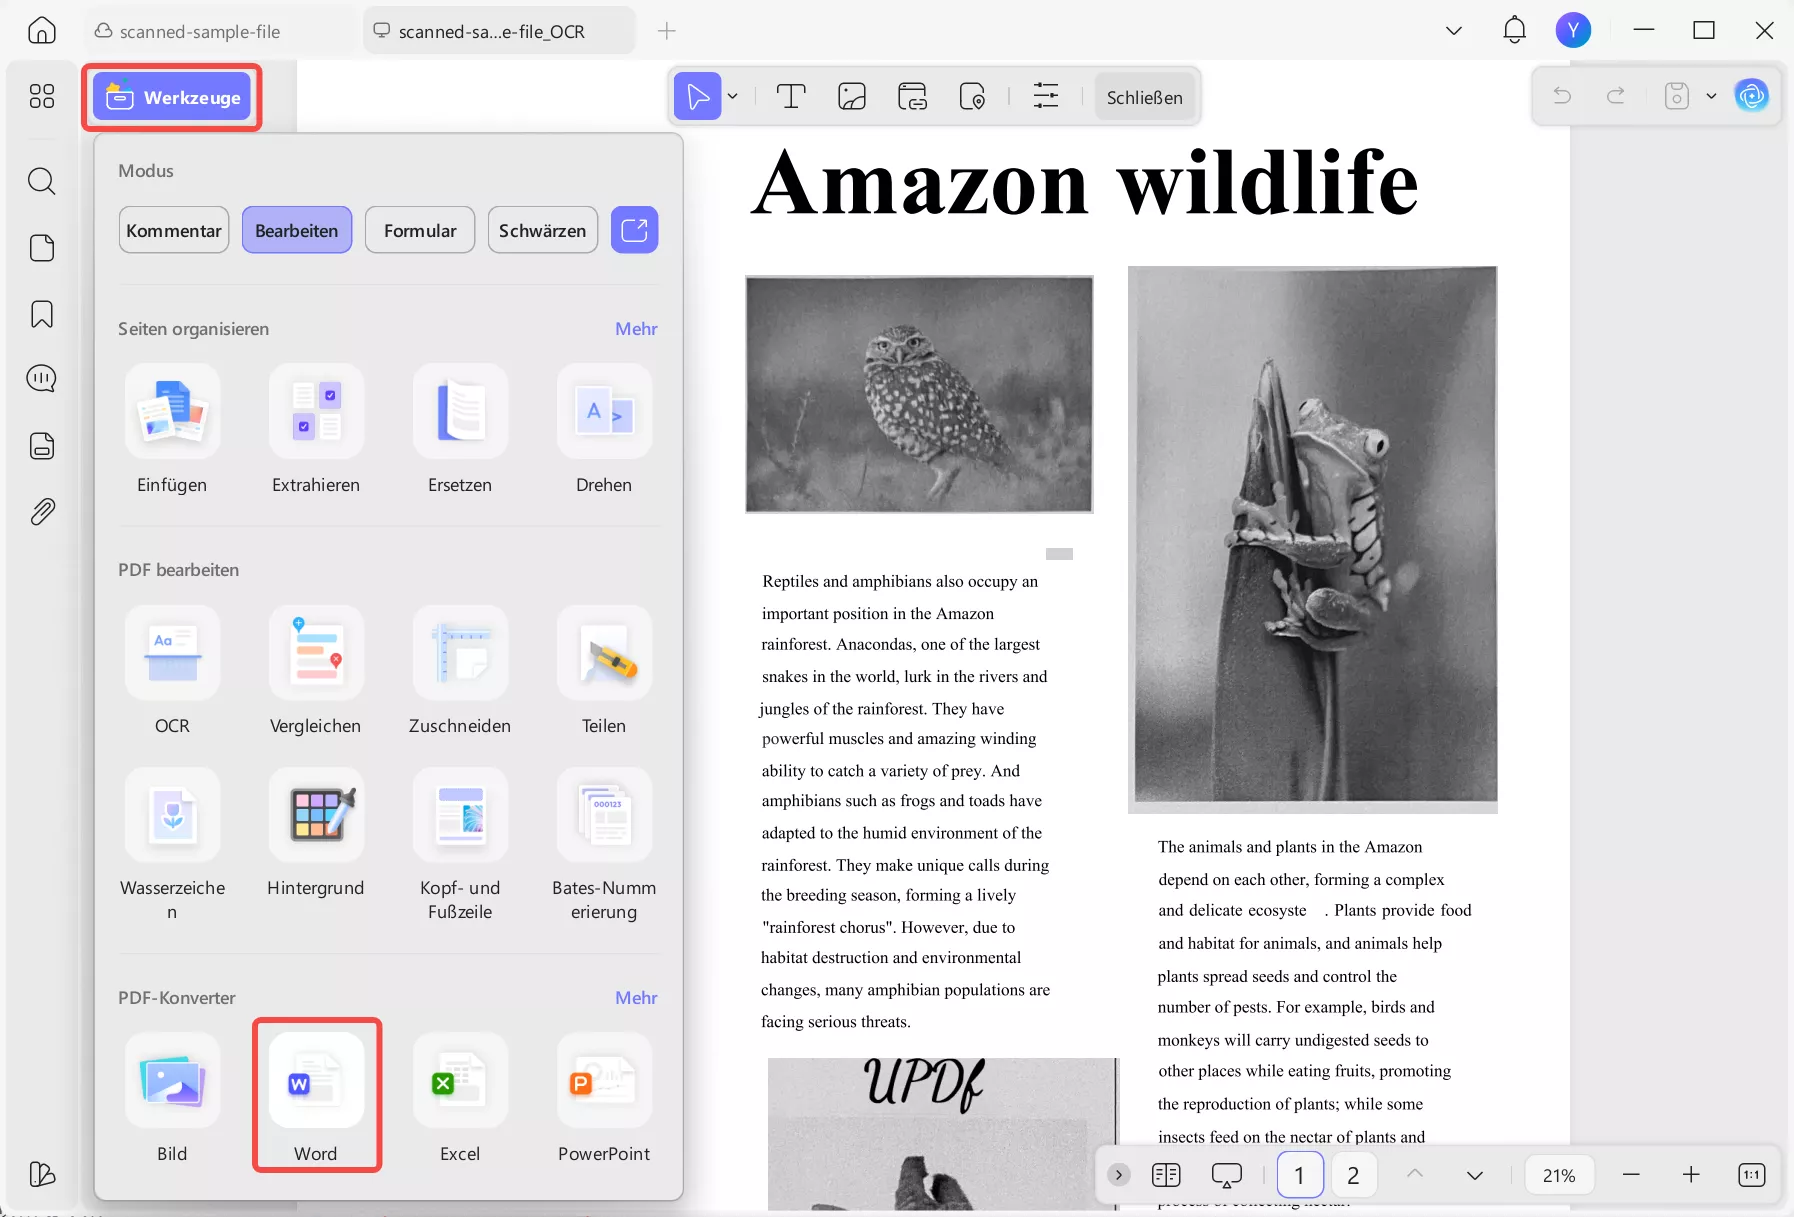This screenshot has height=1217, width=1794.
Task: Open the Zuschneiden crop tool
Action: coord(460,671)
